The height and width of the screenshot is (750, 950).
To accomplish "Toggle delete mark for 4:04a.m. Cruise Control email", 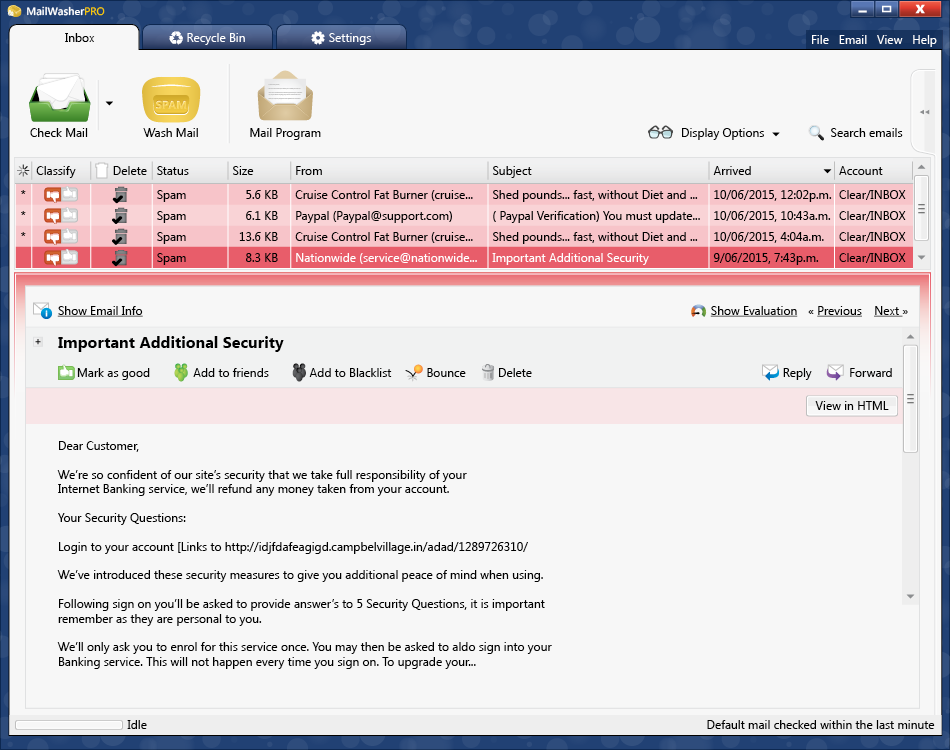I will 120,237.
